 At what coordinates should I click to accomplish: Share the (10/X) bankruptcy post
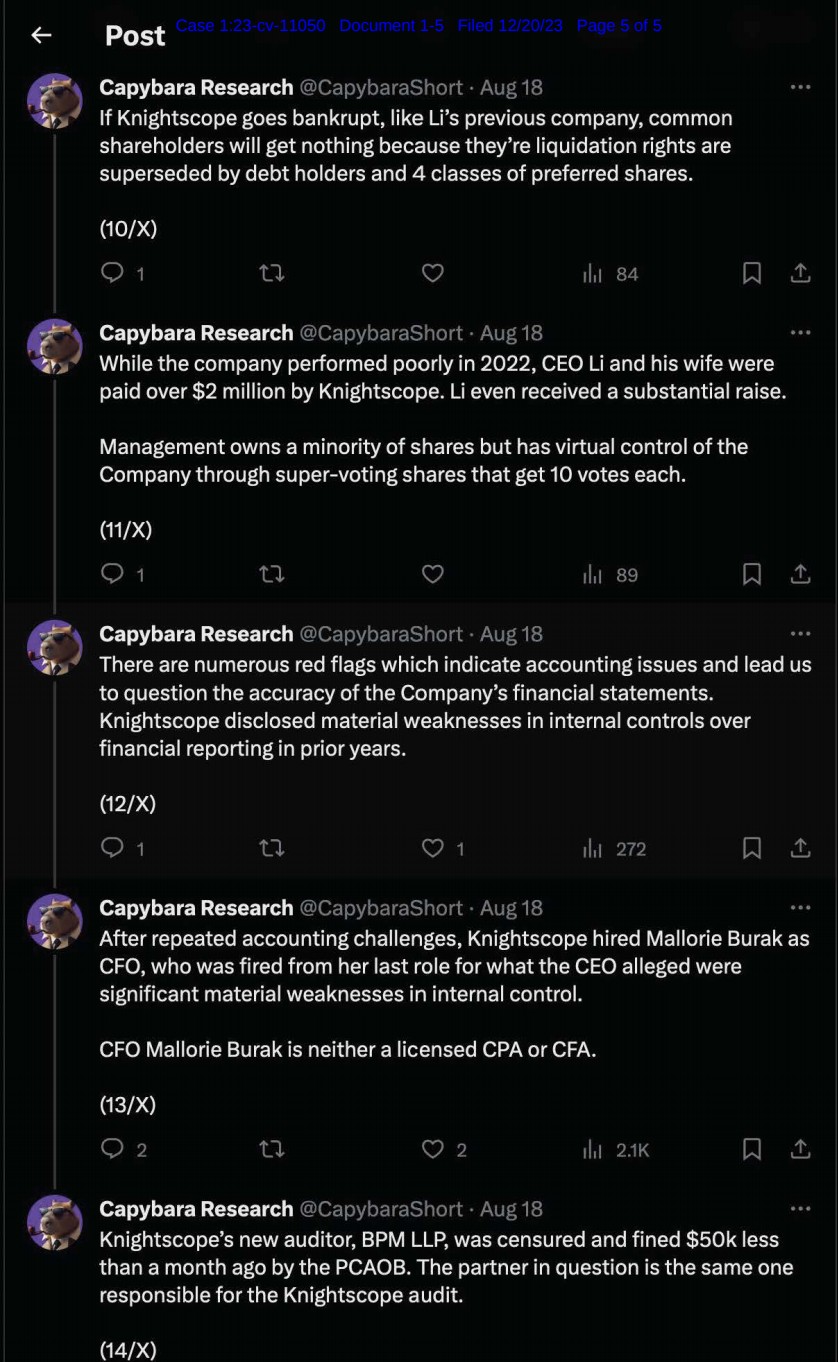pos(800,273)
